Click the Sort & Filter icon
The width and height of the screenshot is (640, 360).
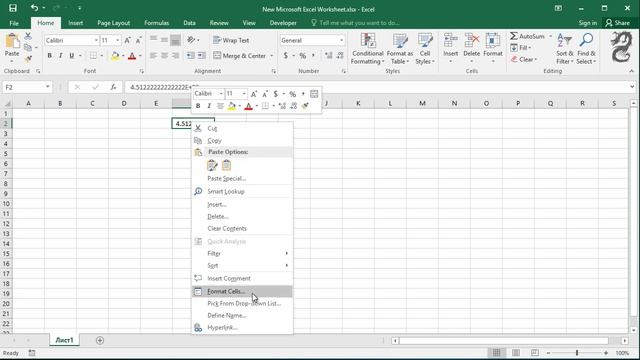pos(564,41)
